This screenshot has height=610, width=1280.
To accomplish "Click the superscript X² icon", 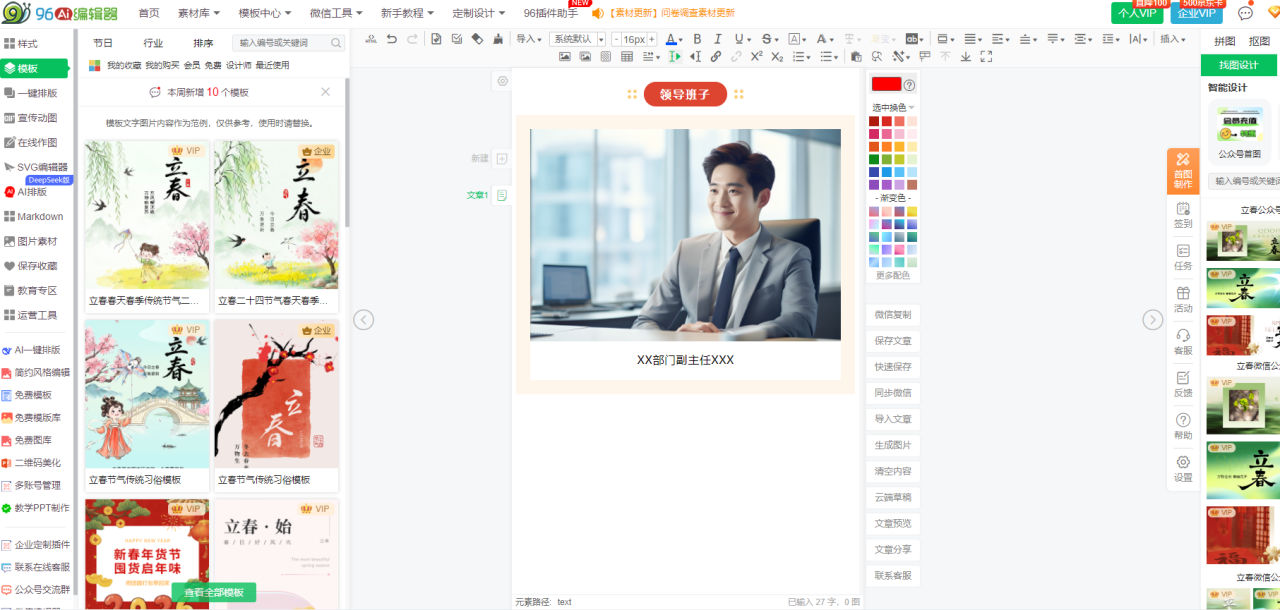I will point(756,57).
